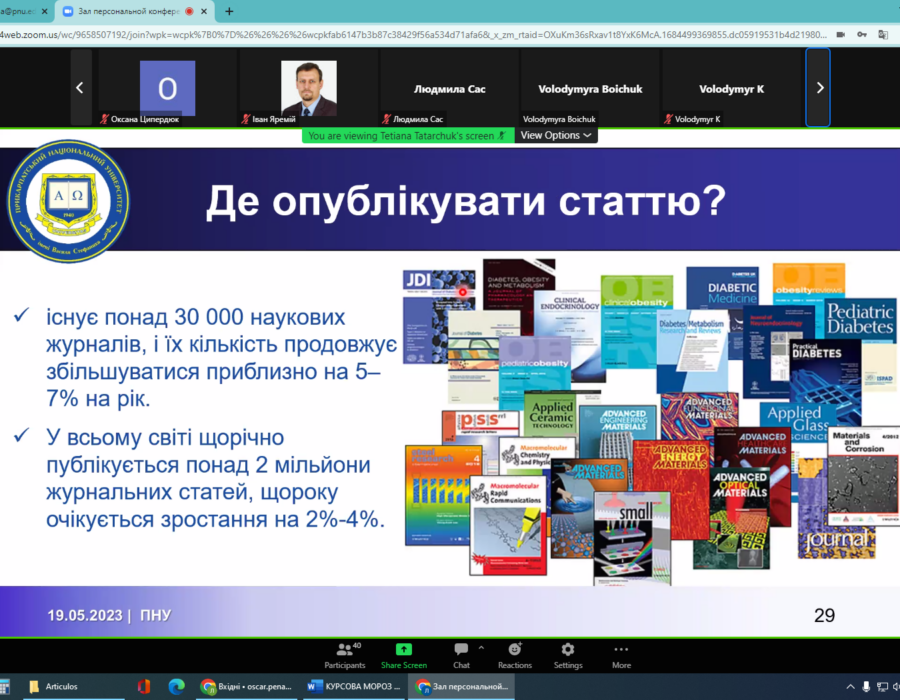Switch to the КУРСОВА МОРОЗ Word document
The height and width of the screenshot is (700, 900).
point(354,686)
